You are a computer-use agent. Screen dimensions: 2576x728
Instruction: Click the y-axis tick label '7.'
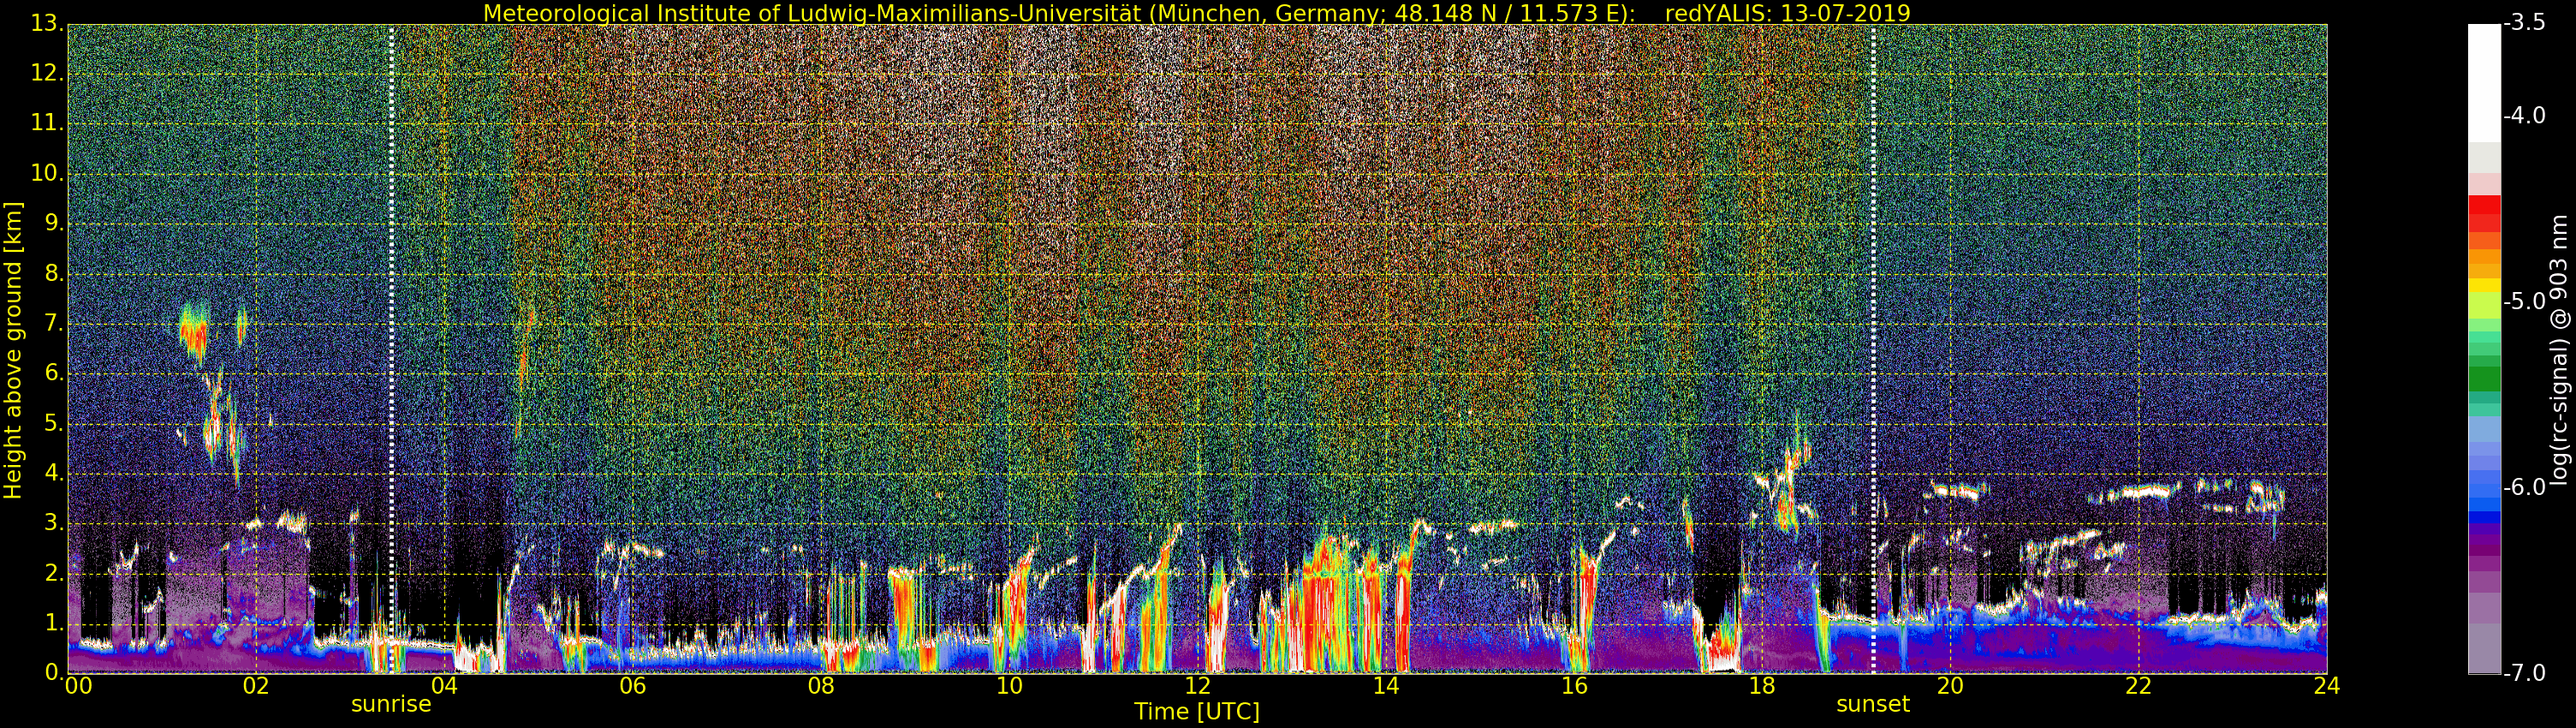[53, 324]
